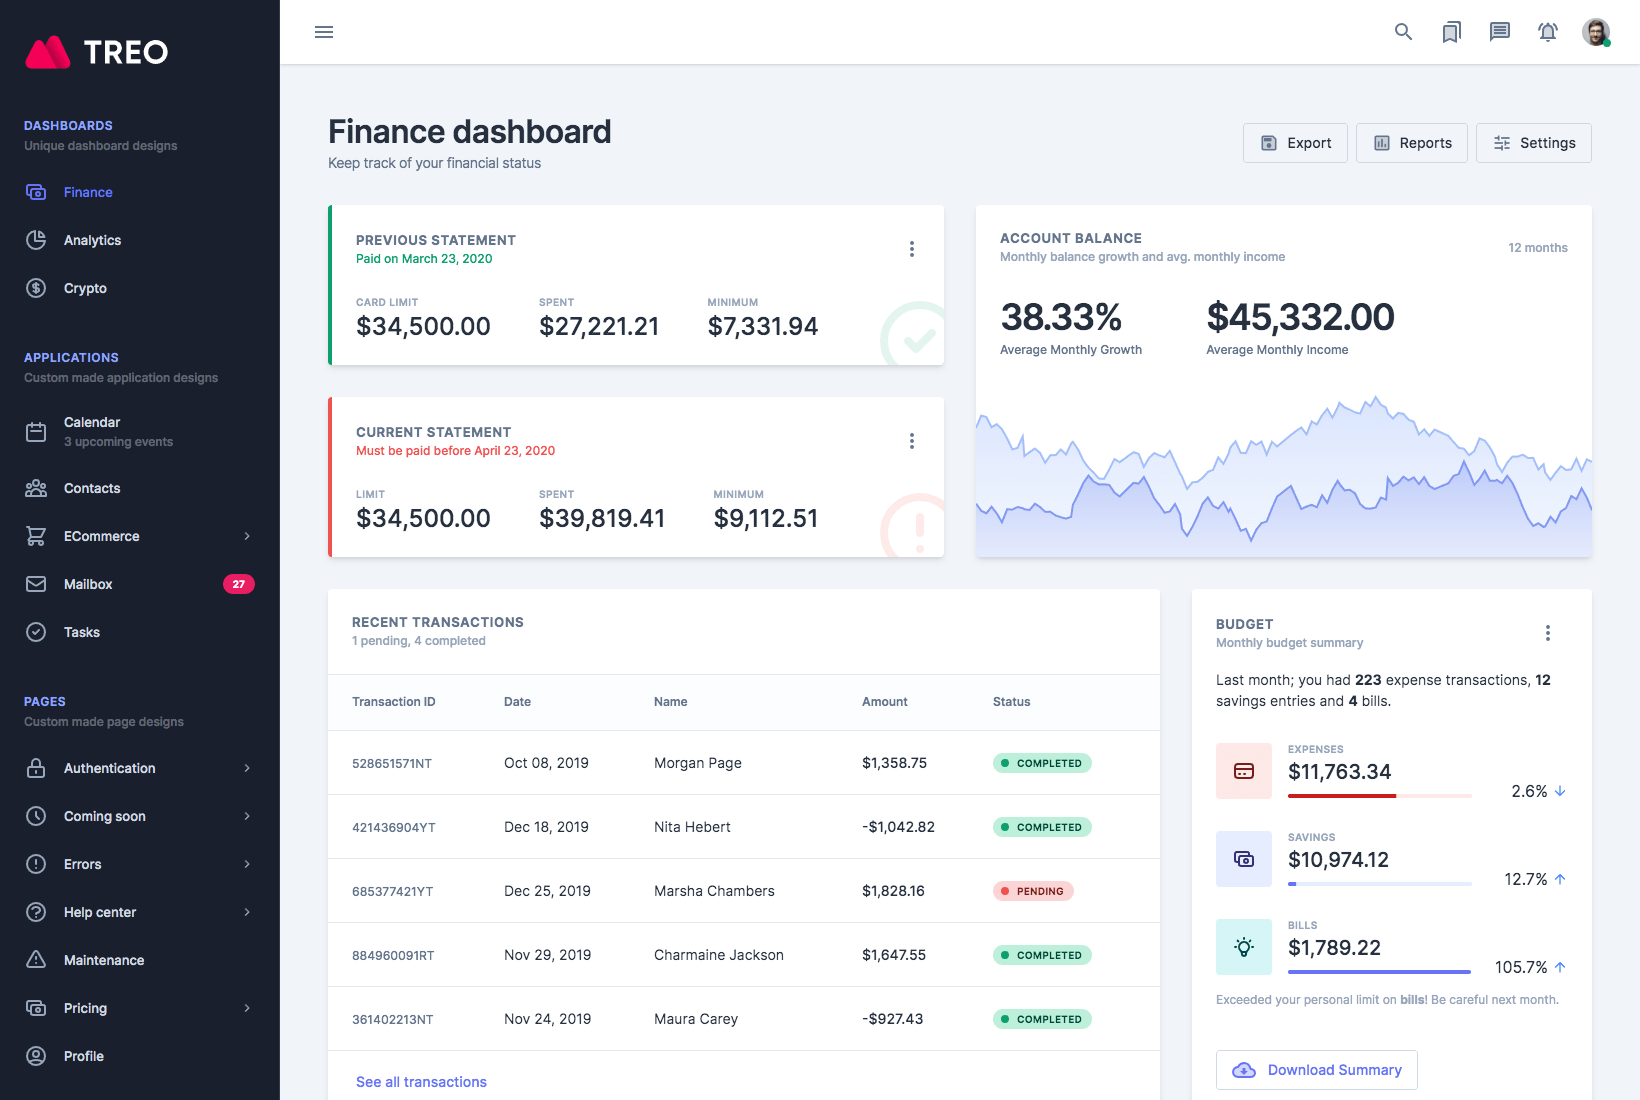
Task: Open the Budget card options menu
Action: coord(1547,633)
